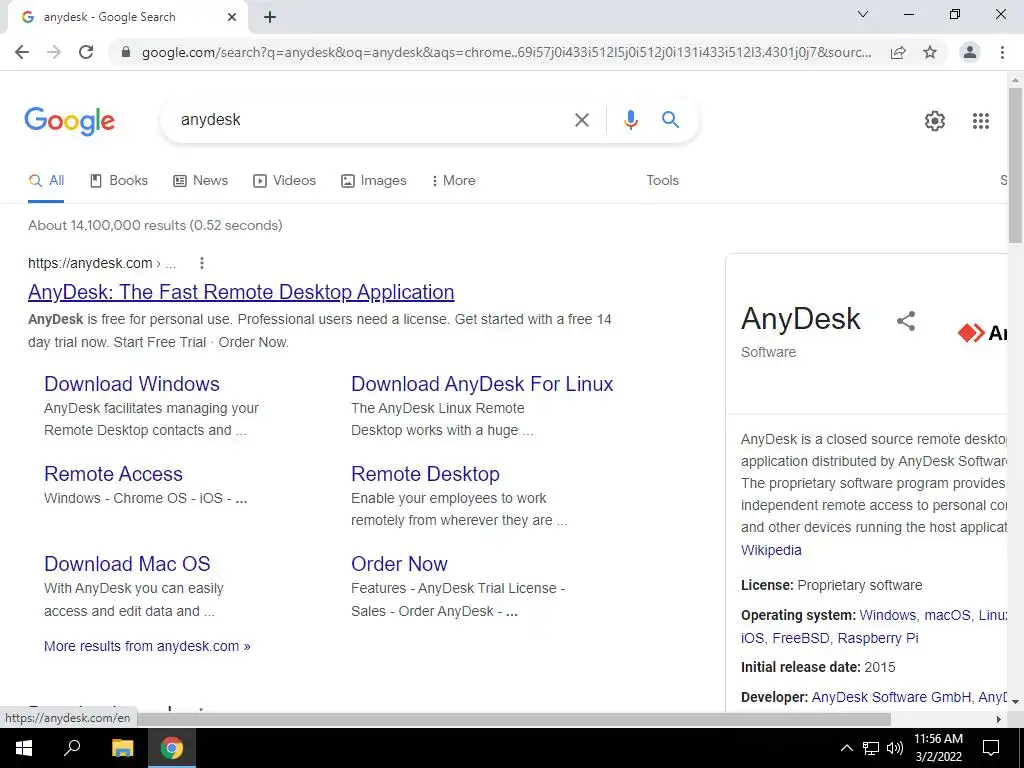This screenshot has height=768, width=1024.
Task: Close the anydesk Google Search tab
Action: 232,17
